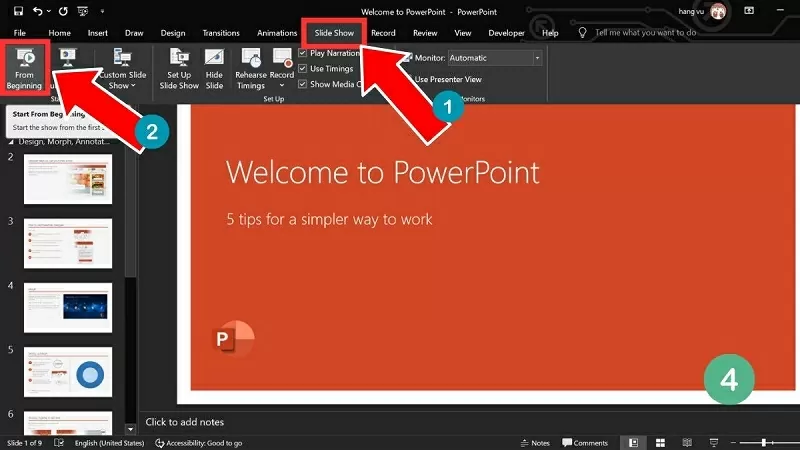This screenshot has height=450, width=800.
Task: Open the Set Up Slide Show dialog
Action: pos(180,68)
